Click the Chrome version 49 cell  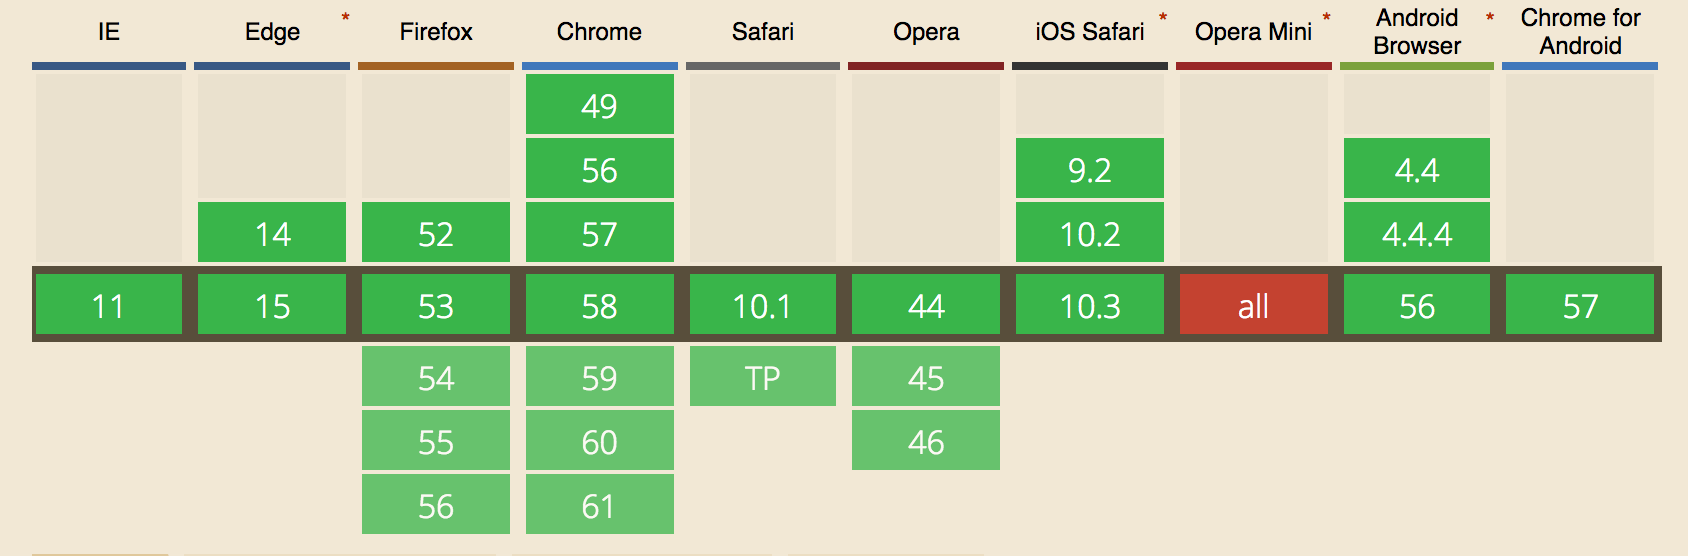point(599,105)
